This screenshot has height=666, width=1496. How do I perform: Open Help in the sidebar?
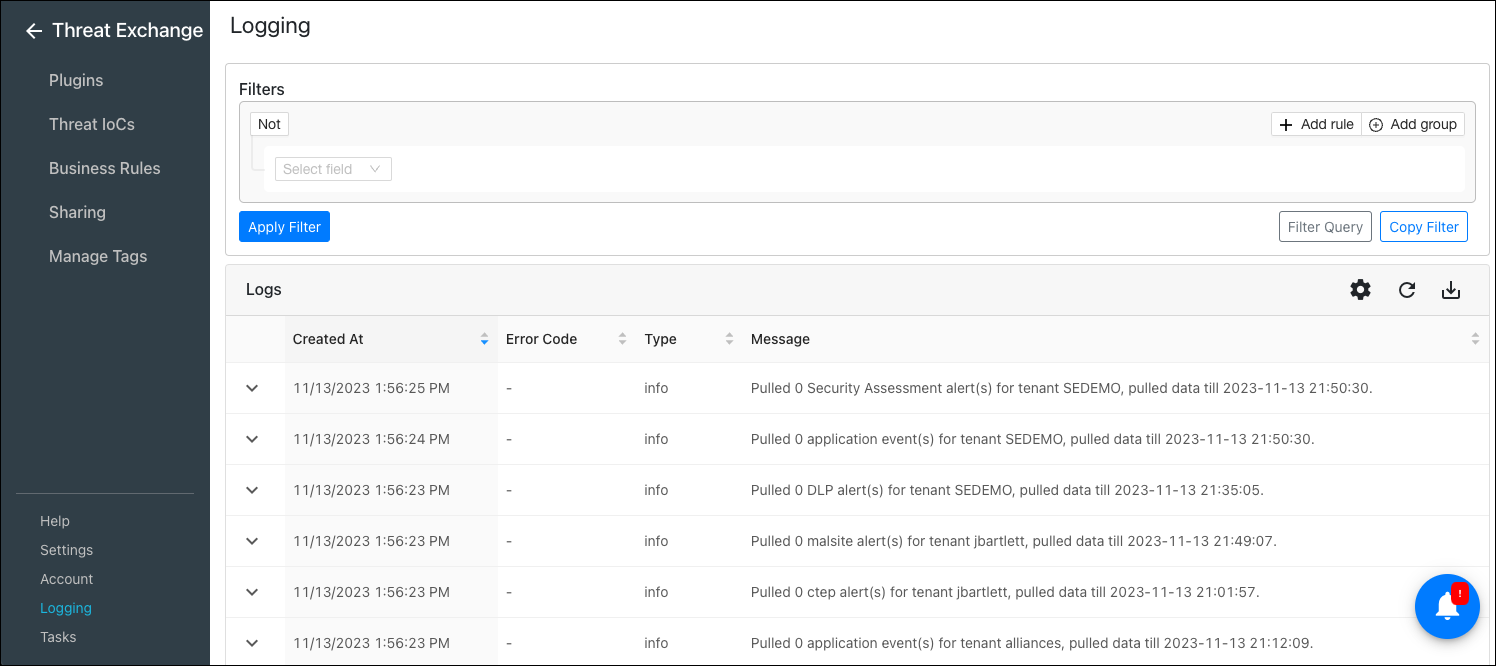[x=55, y=521]
